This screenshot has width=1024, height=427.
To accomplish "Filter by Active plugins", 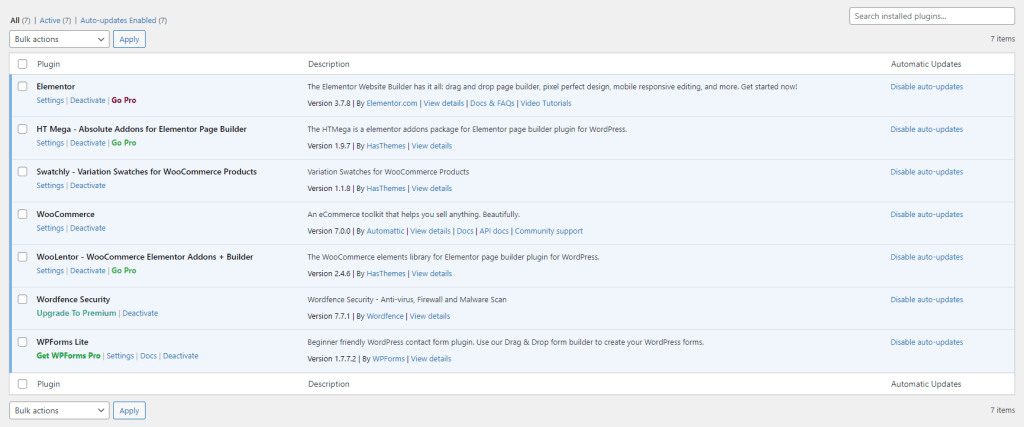I will click(x=55, y=20).
